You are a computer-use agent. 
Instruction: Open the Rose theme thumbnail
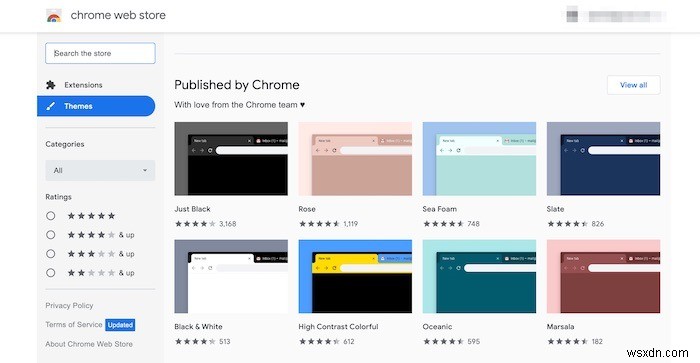[355, 159]
